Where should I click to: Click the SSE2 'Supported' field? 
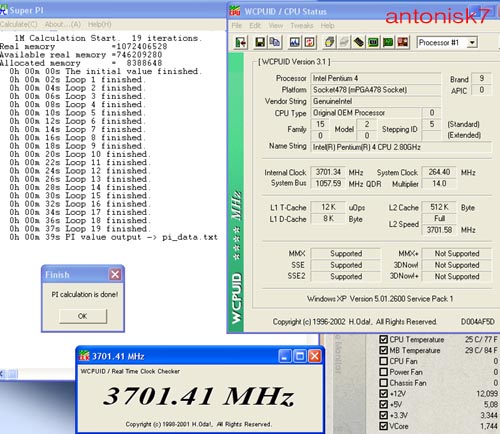346,276
